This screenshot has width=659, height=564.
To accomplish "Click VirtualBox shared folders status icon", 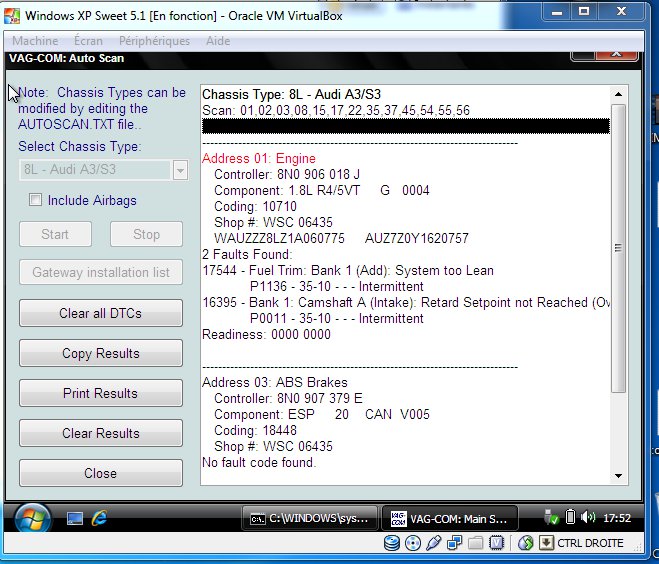I will [475, 543].
